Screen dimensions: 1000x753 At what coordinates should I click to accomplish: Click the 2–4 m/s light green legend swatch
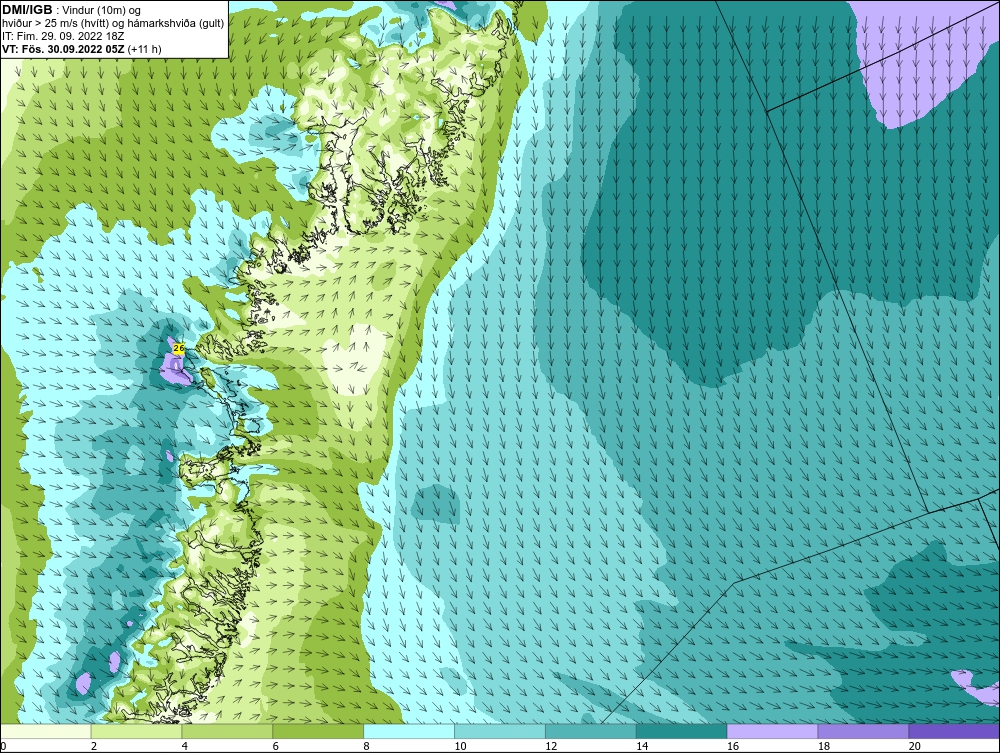(136, 731)
